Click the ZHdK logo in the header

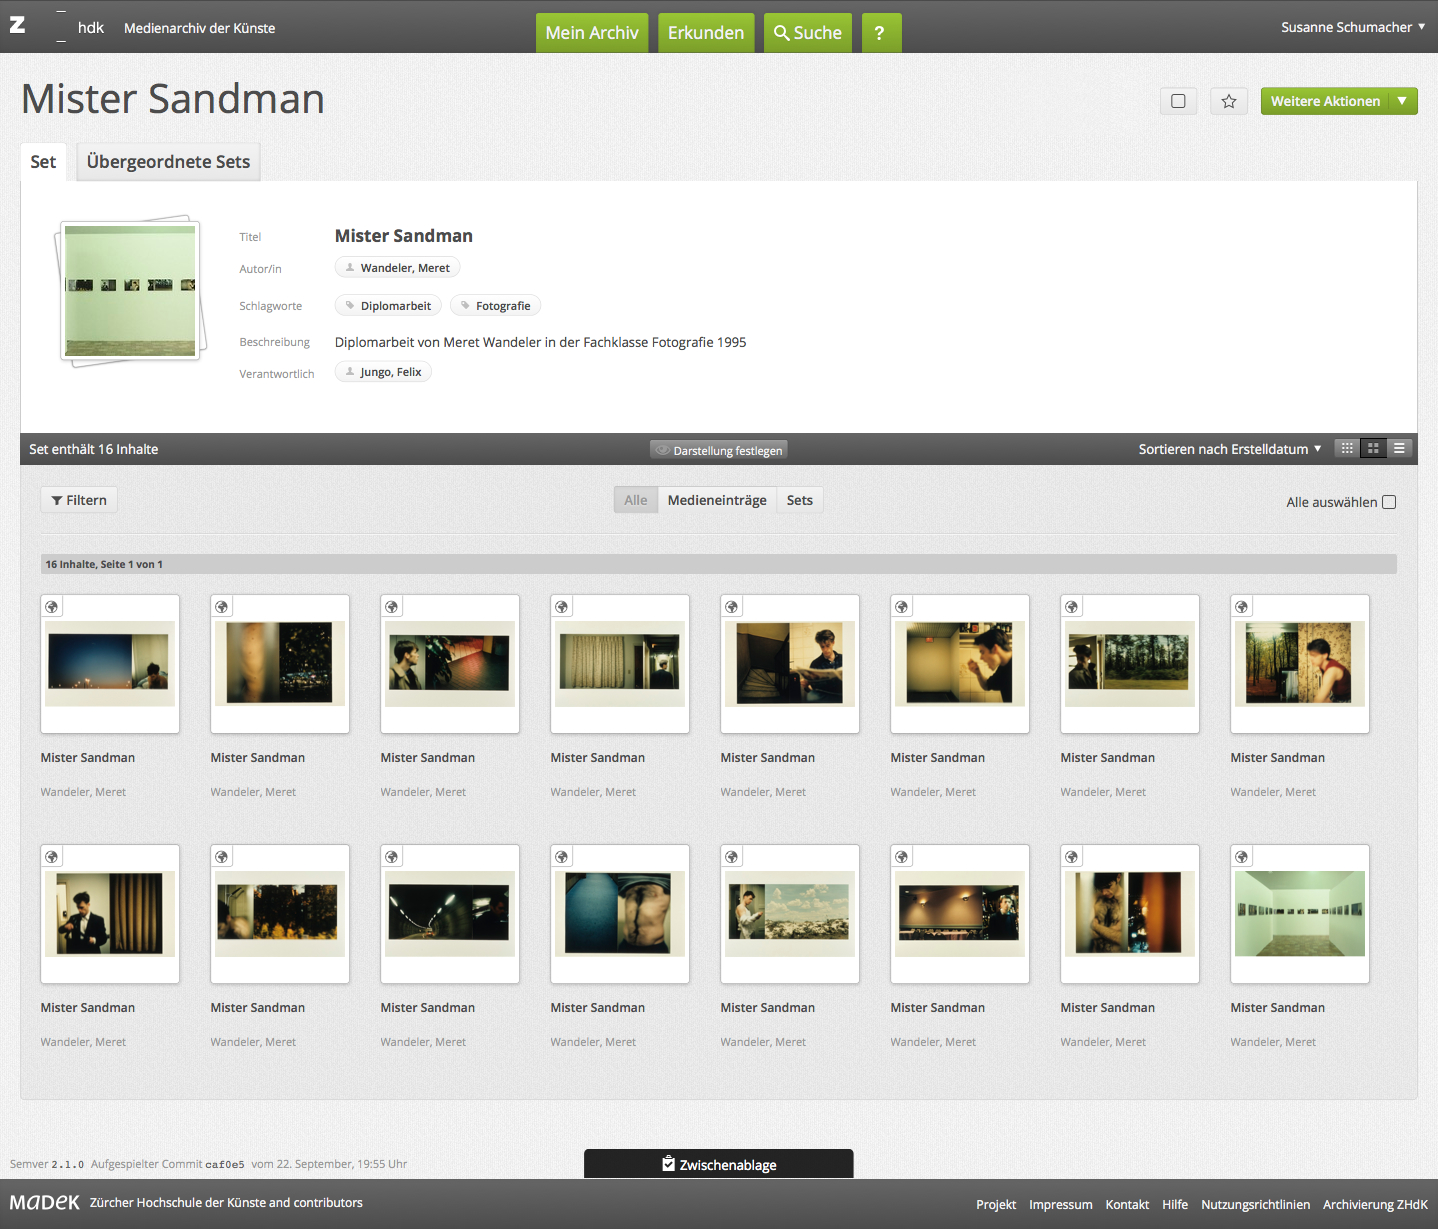(38, 27)
